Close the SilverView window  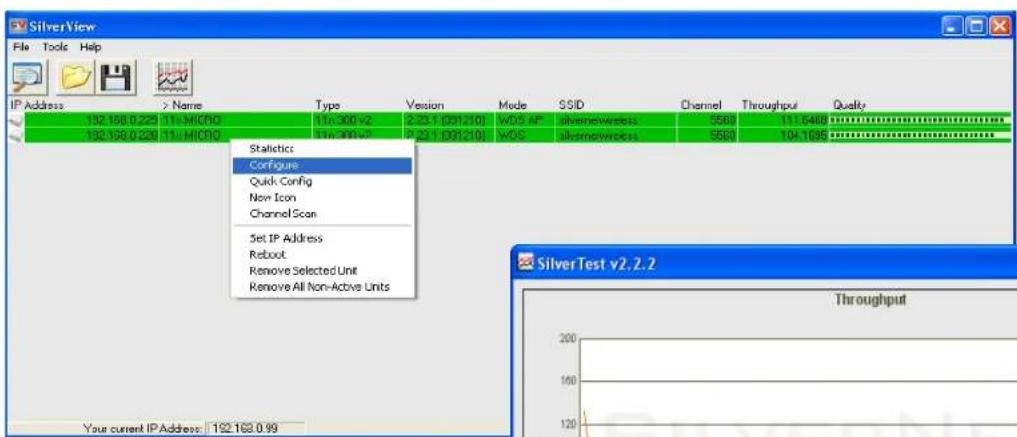pyautogui.click(x=1000, y=27)
